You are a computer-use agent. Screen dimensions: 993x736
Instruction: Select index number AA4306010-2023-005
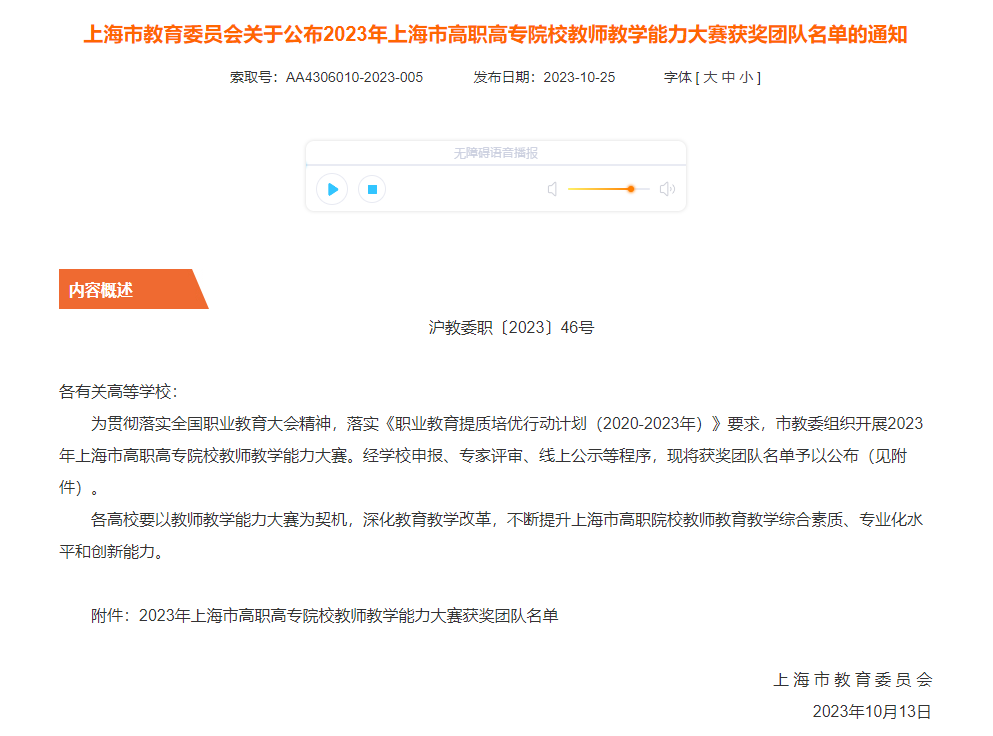[x=354, y=77]
